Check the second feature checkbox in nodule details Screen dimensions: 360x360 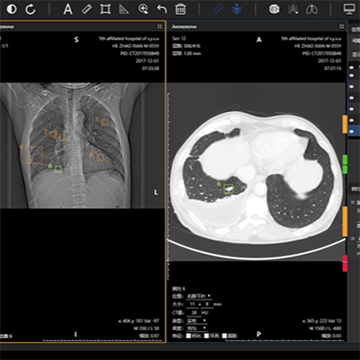[207, 336]
